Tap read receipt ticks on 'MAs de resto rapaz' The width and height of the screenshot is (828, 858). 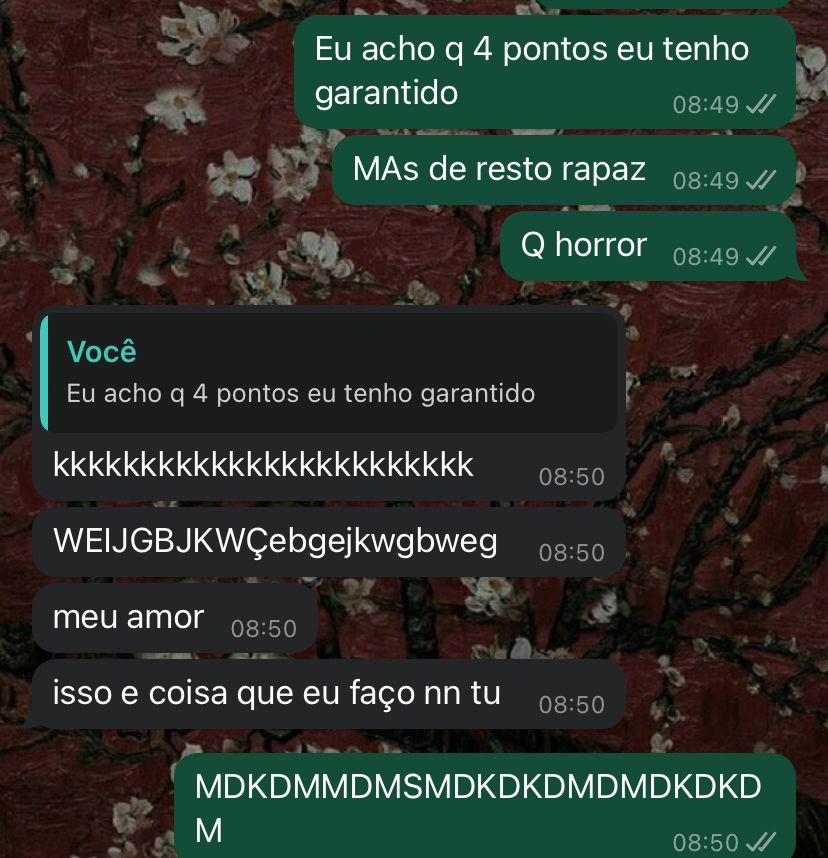click(x=761, y=180)
